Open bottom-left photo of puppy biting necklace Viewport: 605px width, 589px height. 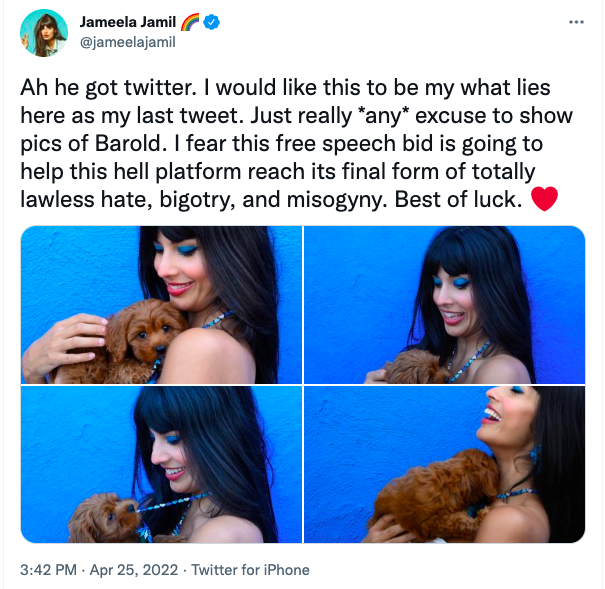coord(161,464)
